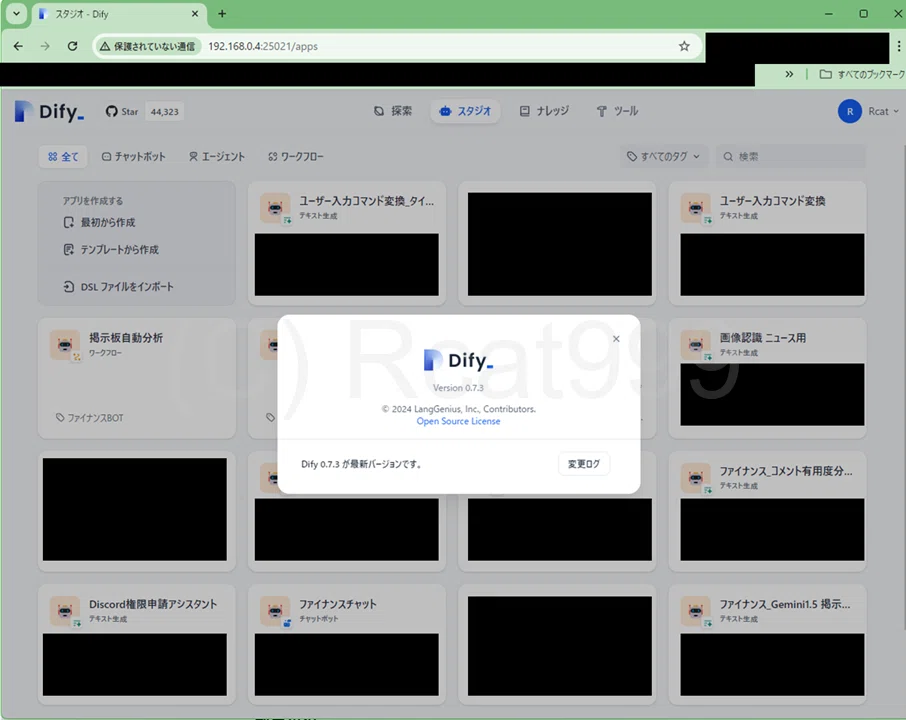
Task: Open the ファイナンスチャット chatbot card
Action: 347,644
